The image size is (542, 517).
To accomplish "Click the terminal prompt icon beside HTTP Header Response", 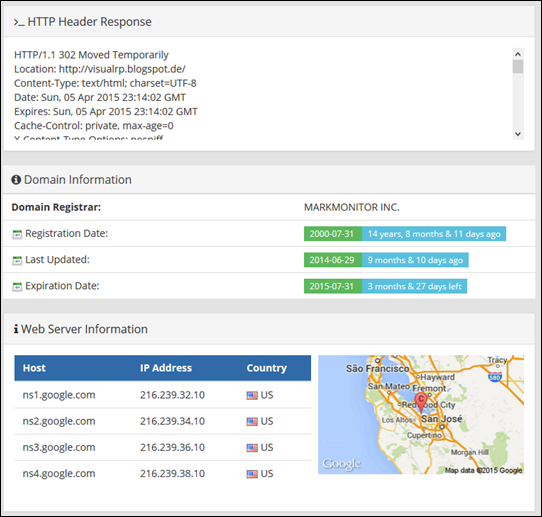I will 19,22.
